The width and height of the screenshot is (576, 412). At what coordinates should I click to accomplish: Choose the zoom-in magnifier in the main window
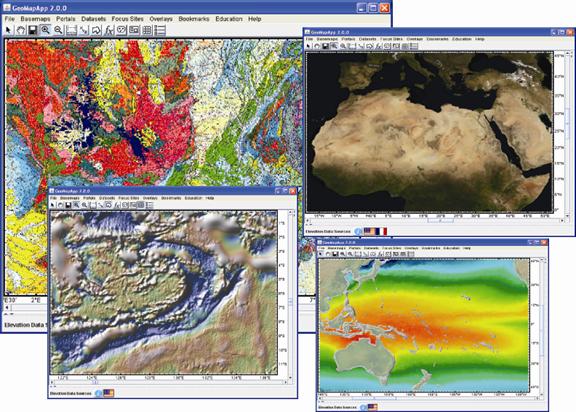pos(45,30)
